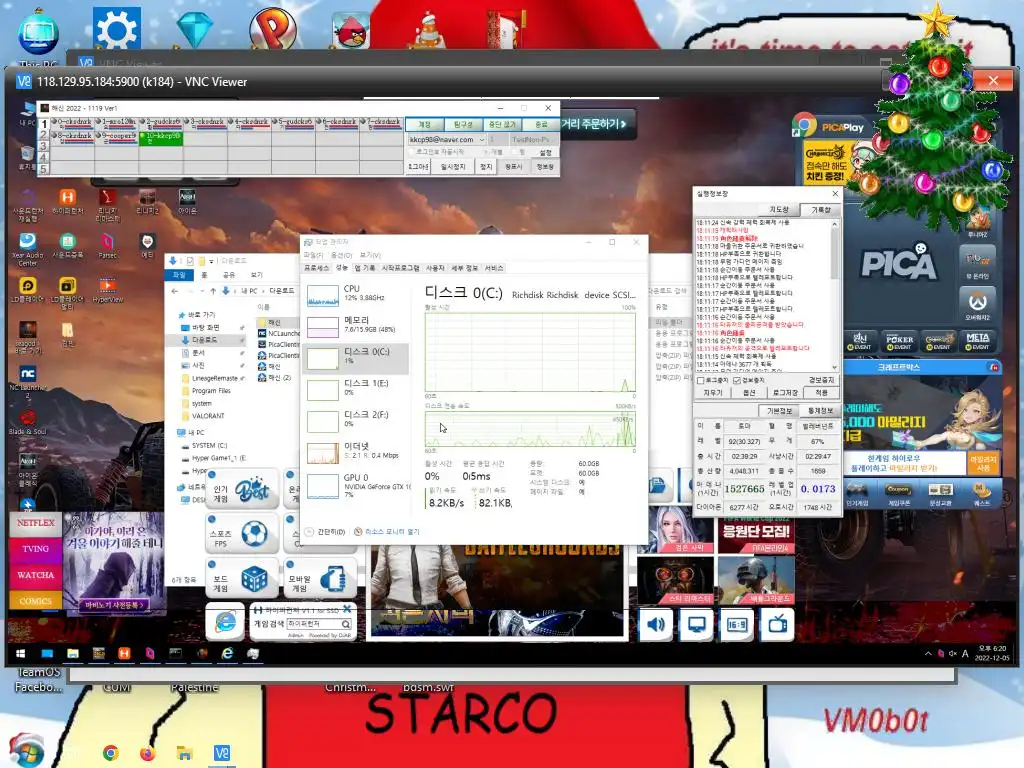Viewport: 1024px width, 768px height.
Task: Select the VALORANT folder in Explorer tree
Action: tap(208, 416)
